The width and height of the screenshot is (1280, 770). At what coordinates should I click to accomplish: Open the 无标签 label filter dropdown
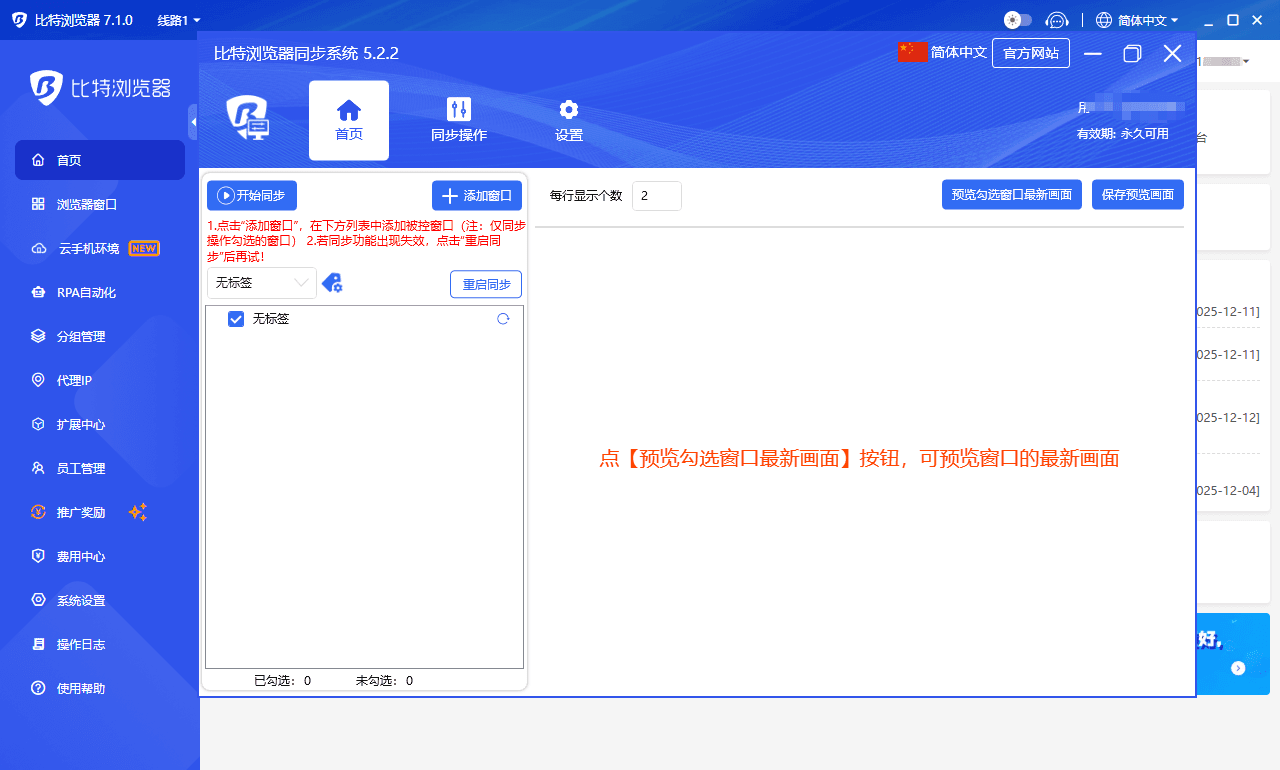[261, 283]
